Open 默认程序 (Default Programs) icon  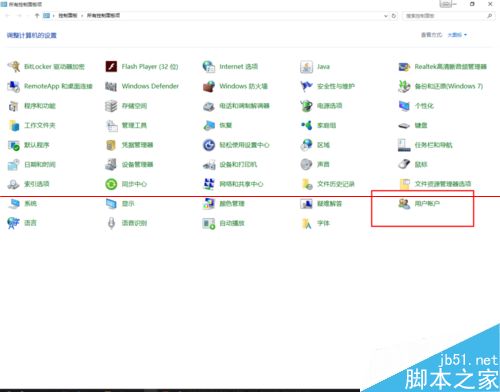click(x=14, y=145)
